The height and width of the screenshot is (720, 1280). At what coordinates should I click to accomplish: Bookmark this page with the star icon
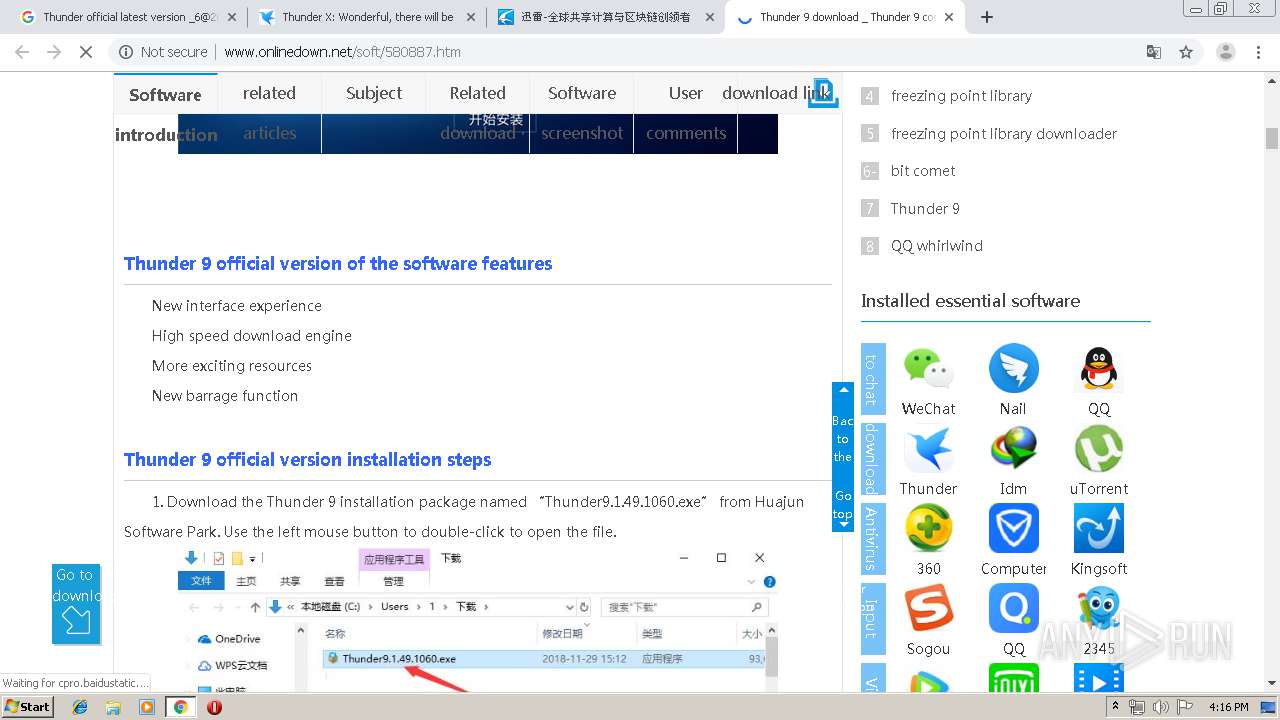click(1186, 52)
